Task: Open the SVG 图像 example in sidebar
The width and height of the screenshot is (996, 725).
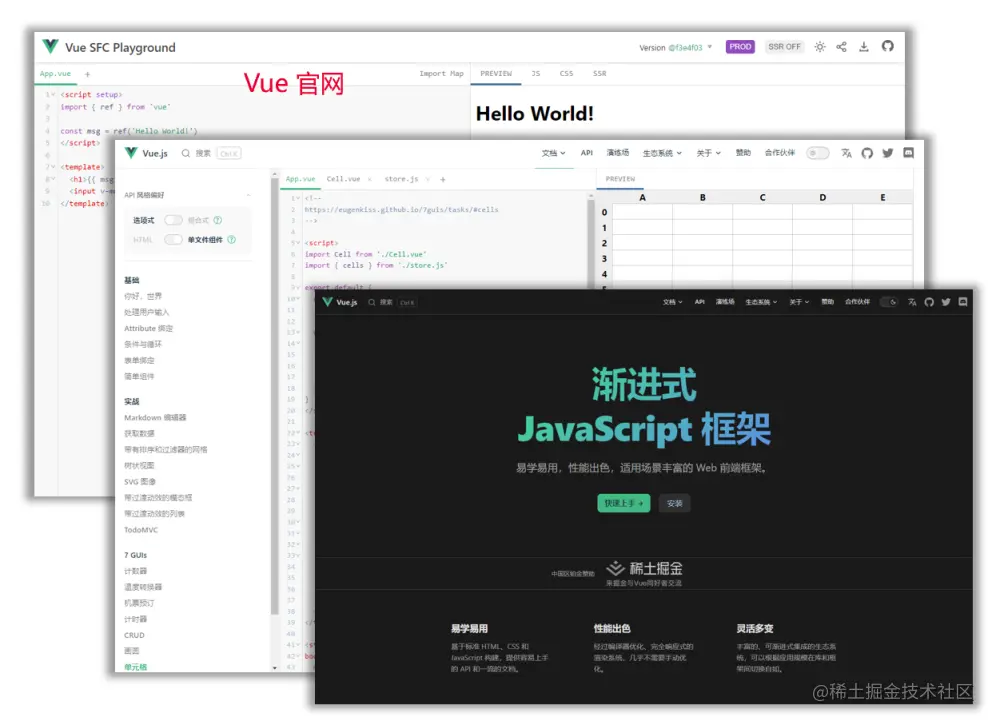Action: click(x=140, y=482)
